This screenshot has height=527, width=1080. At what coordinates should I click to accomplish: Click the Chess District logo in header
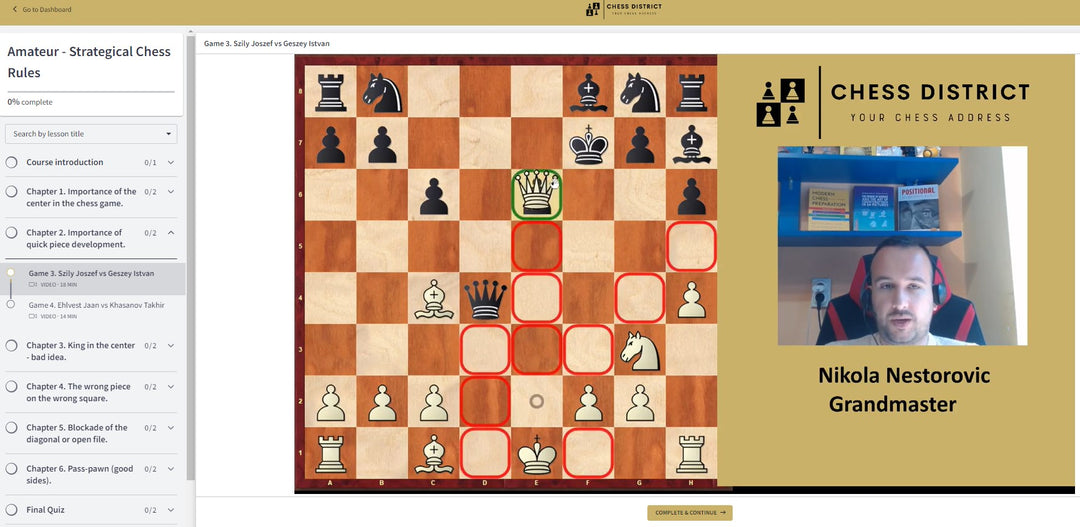(625, 9)
